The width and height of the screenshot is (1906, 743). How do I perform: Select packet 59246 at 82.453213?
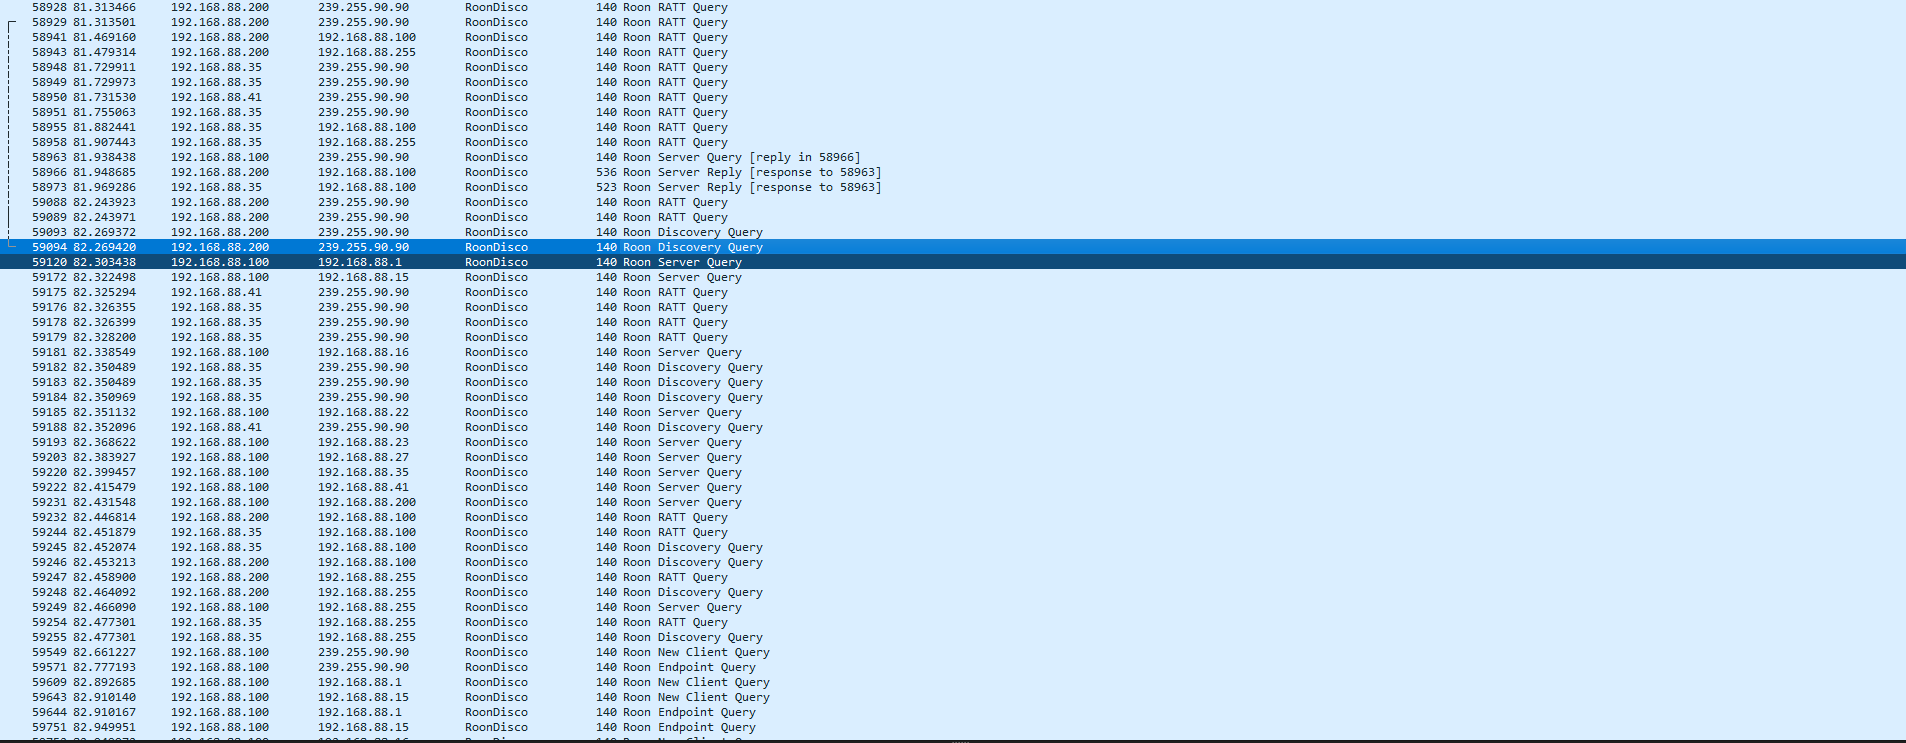953,562
